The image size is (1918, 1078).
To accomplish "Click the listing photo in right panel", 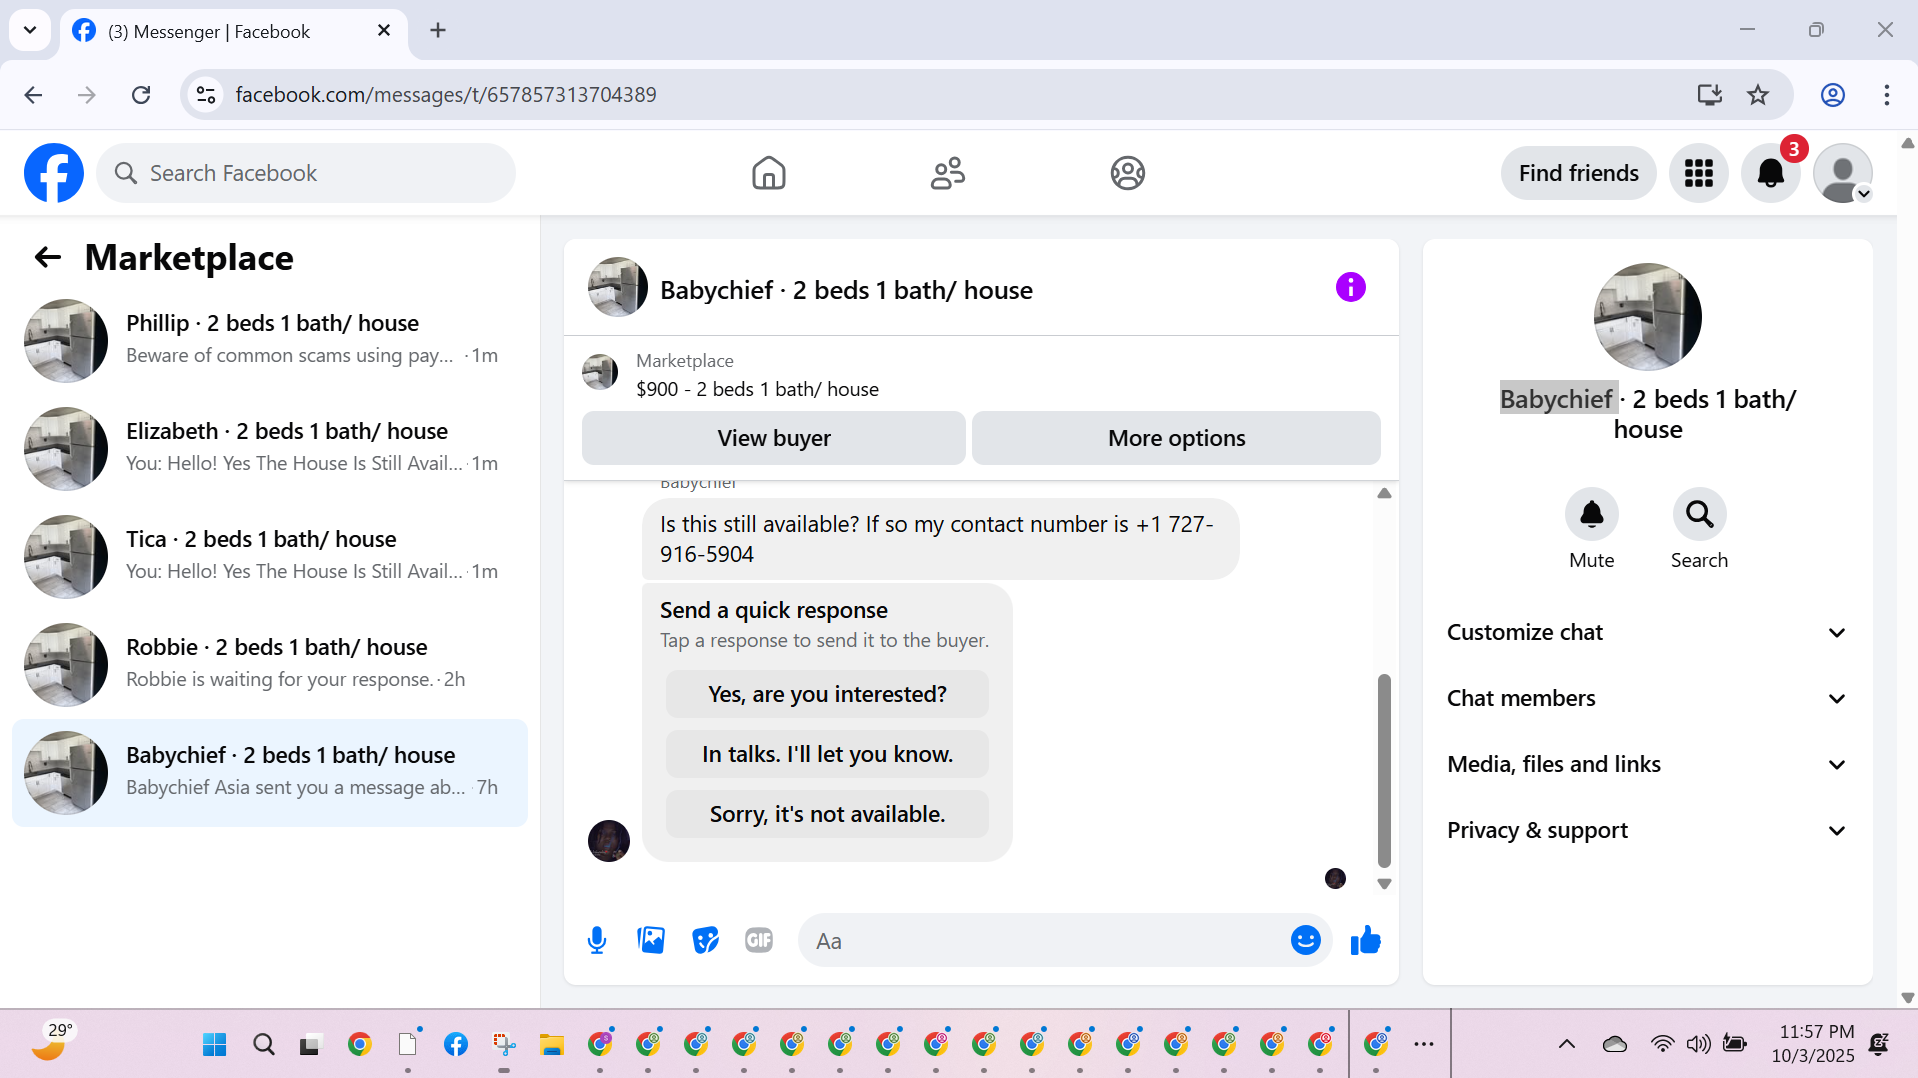I will [1647, 317].
